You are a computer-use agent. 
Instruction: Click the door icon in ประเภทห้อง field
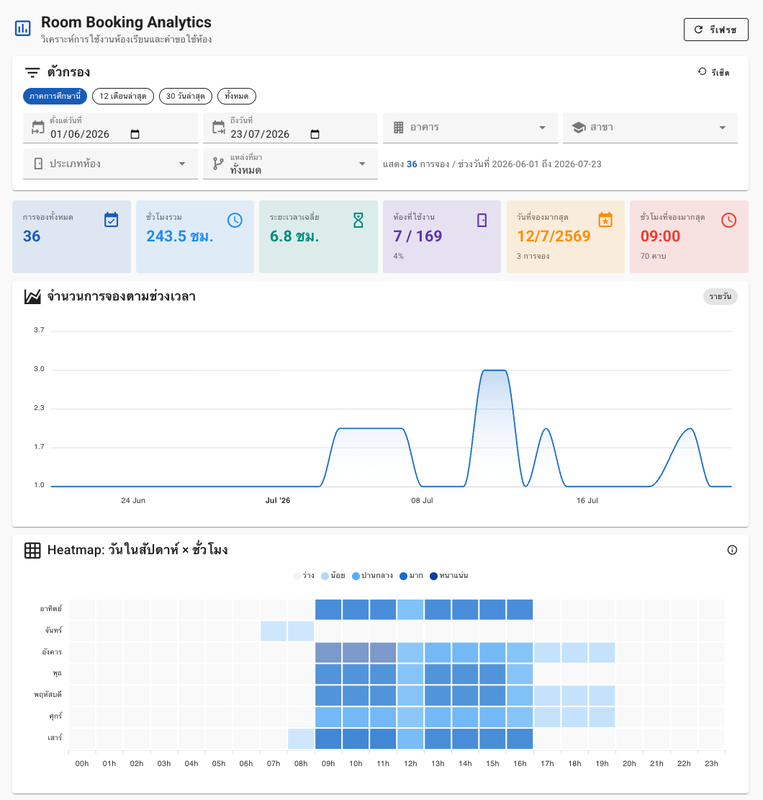pyautogui.click(x=38, y=164)
